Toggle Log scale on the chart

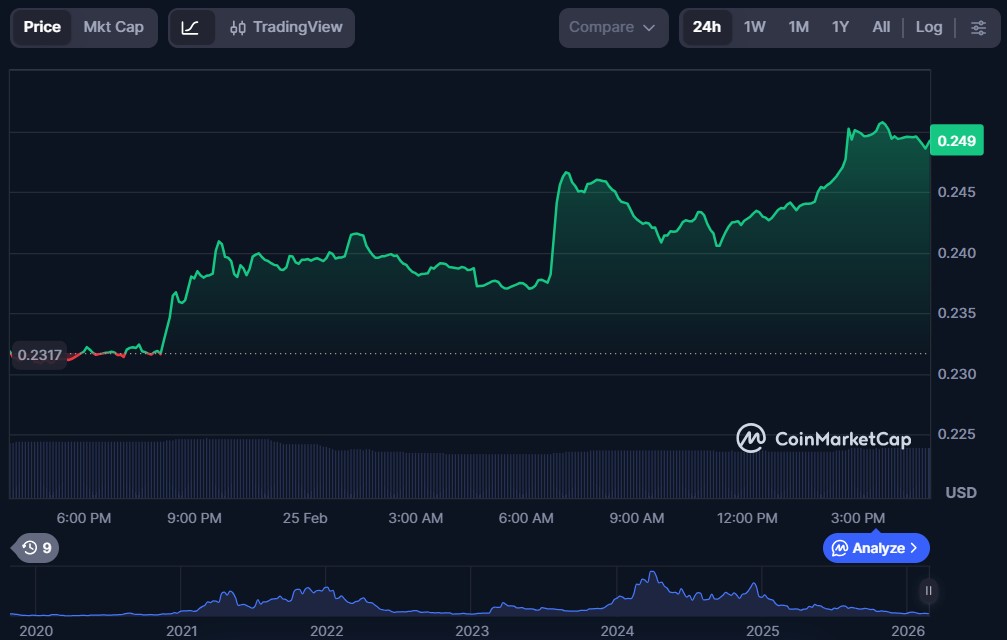929,27
